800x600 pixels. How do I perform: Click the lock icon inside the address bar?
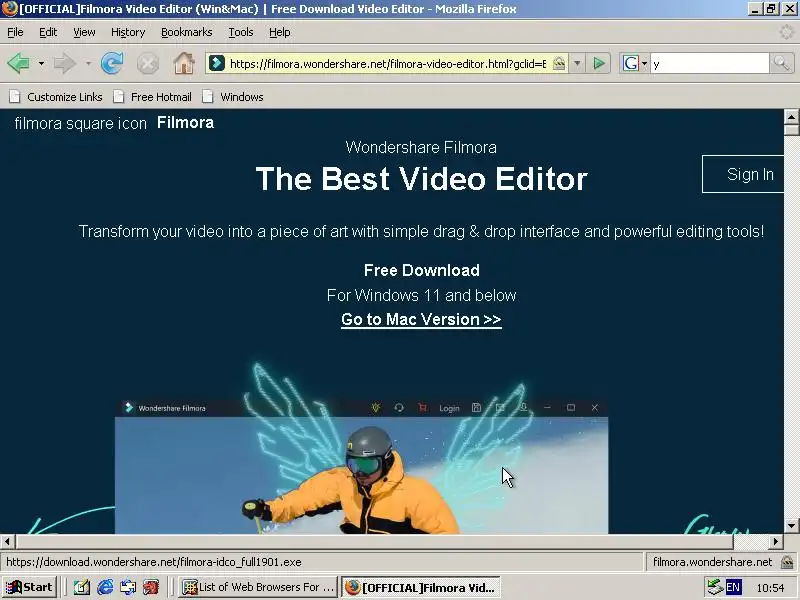(559, 63)
